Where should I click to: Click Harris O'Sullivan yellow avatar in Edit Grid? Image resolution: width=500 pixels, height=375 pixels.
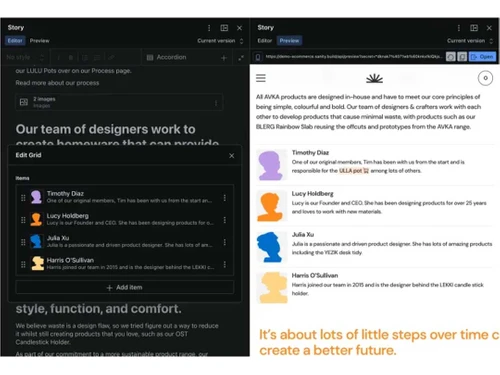coord(37,263)
